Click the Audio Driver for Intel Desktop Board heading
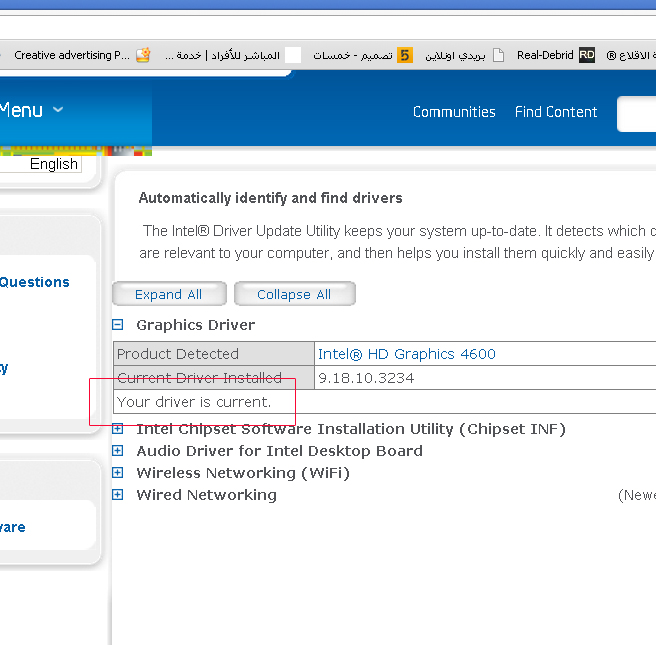The height and width of the screenshot is (645, 656). tap(279, 451)
